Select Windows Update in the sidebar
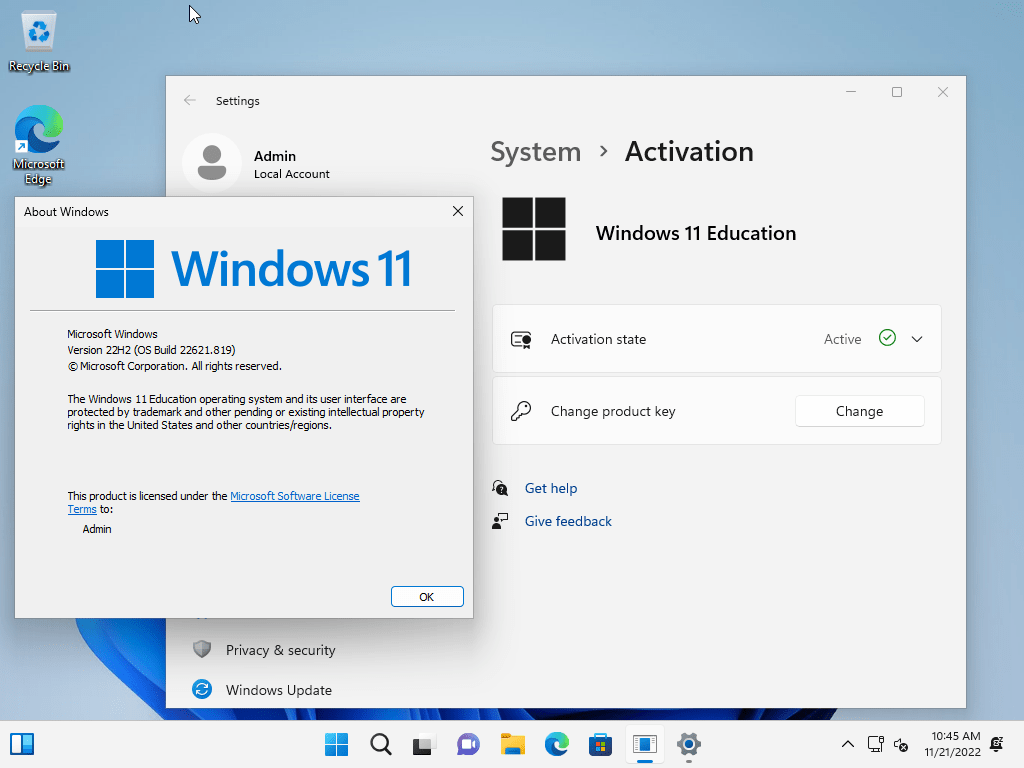Viewport: 1024px width, 768px height. click(x=278, y=690)
